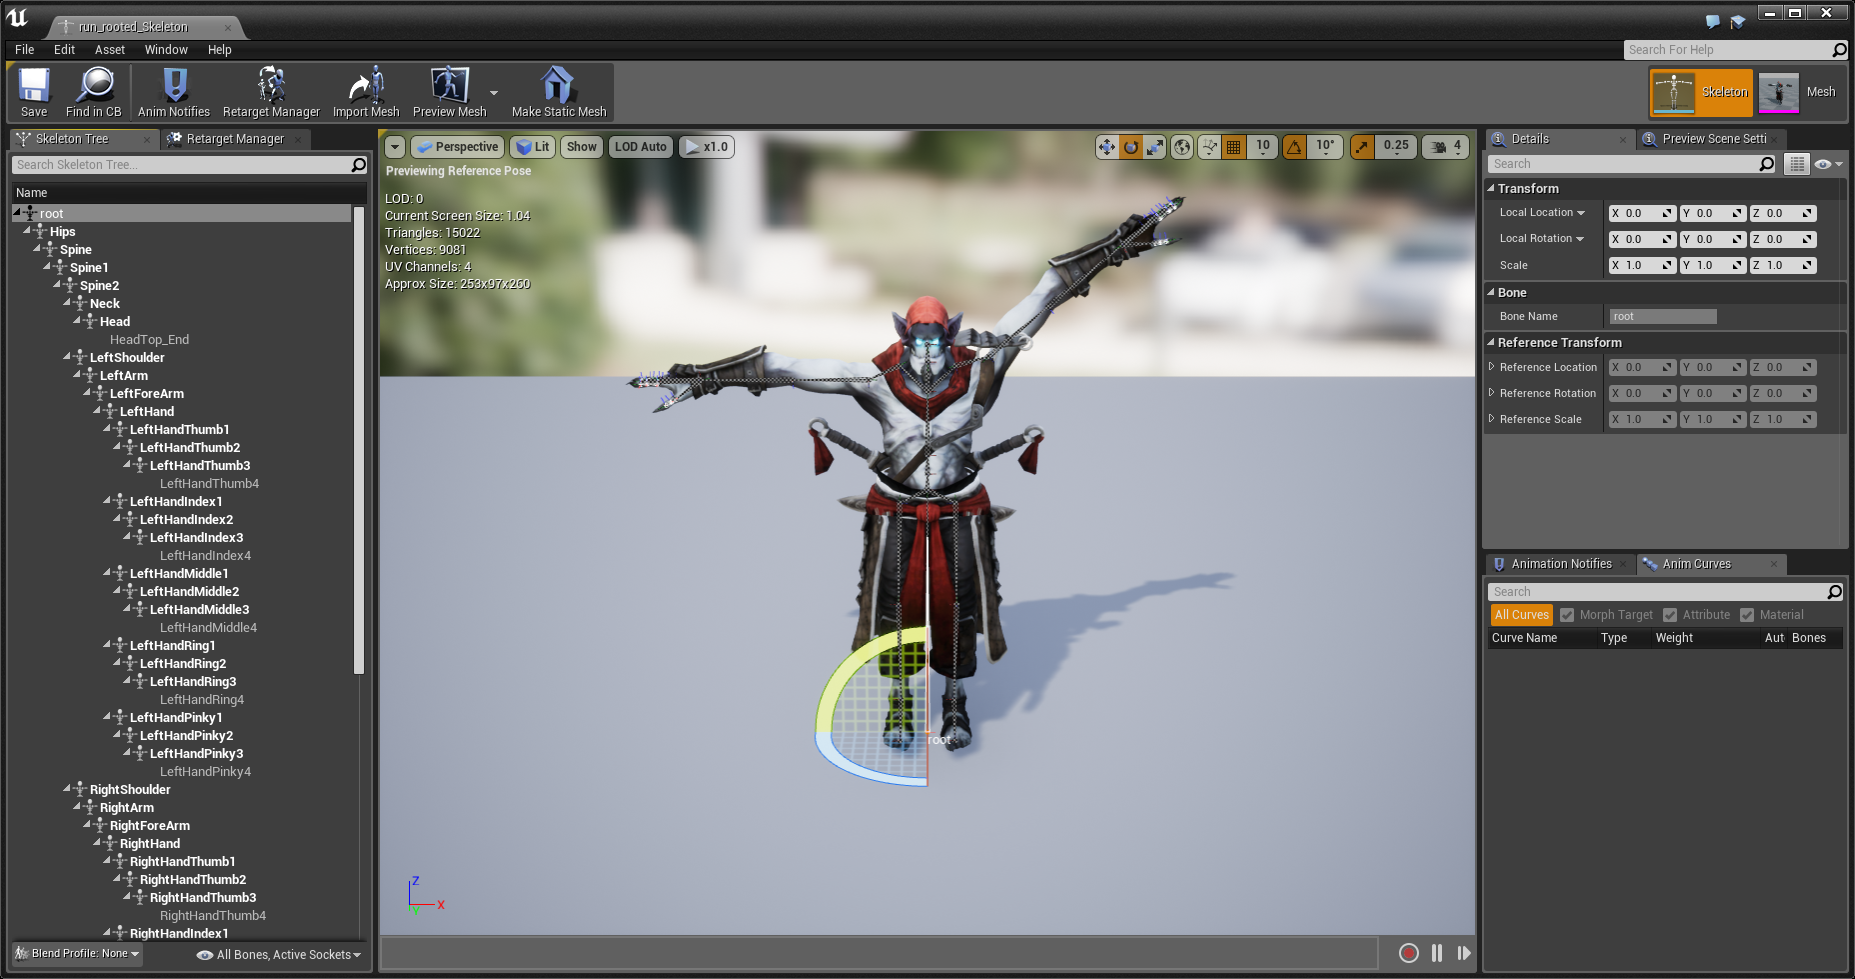Click the record animation button

point(1409,953)
